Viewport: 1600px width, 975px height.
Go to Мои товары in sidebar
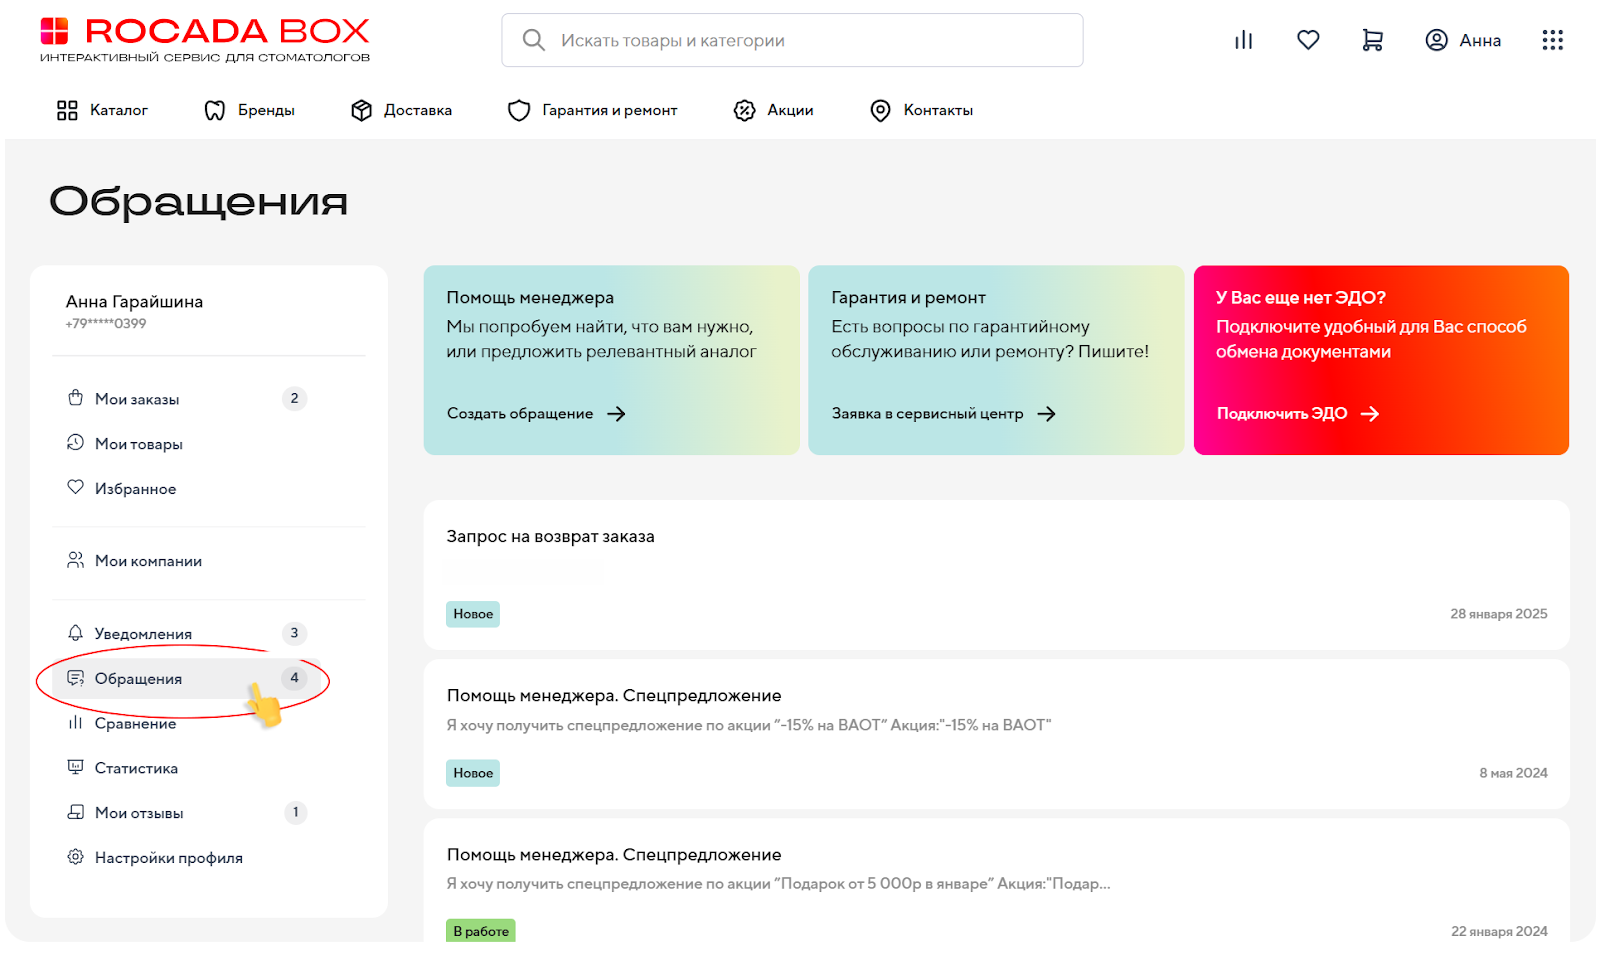139,444
